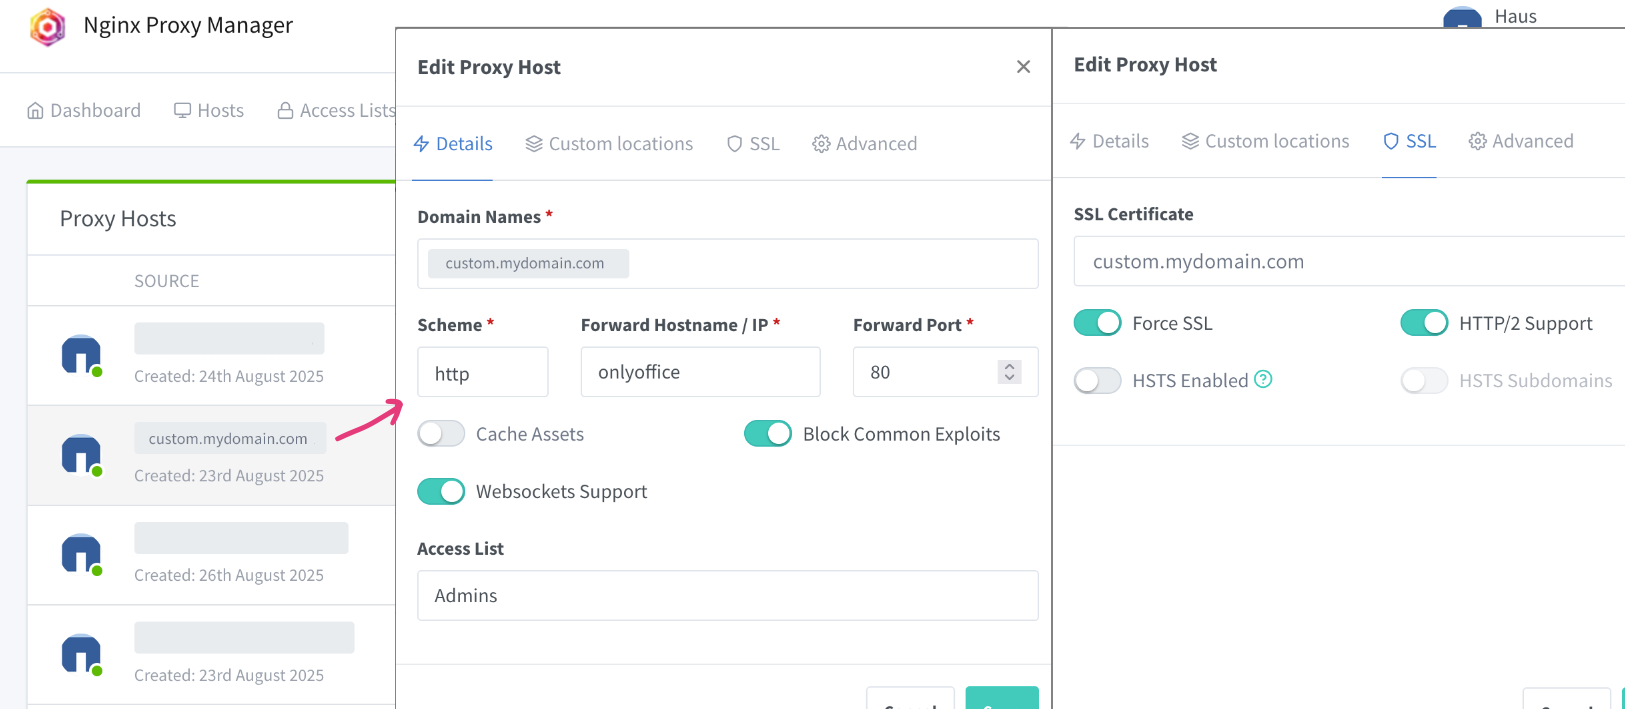Open the Advanced tab in left dialog
1625x709 pixels.
click(x=865, y=144)
